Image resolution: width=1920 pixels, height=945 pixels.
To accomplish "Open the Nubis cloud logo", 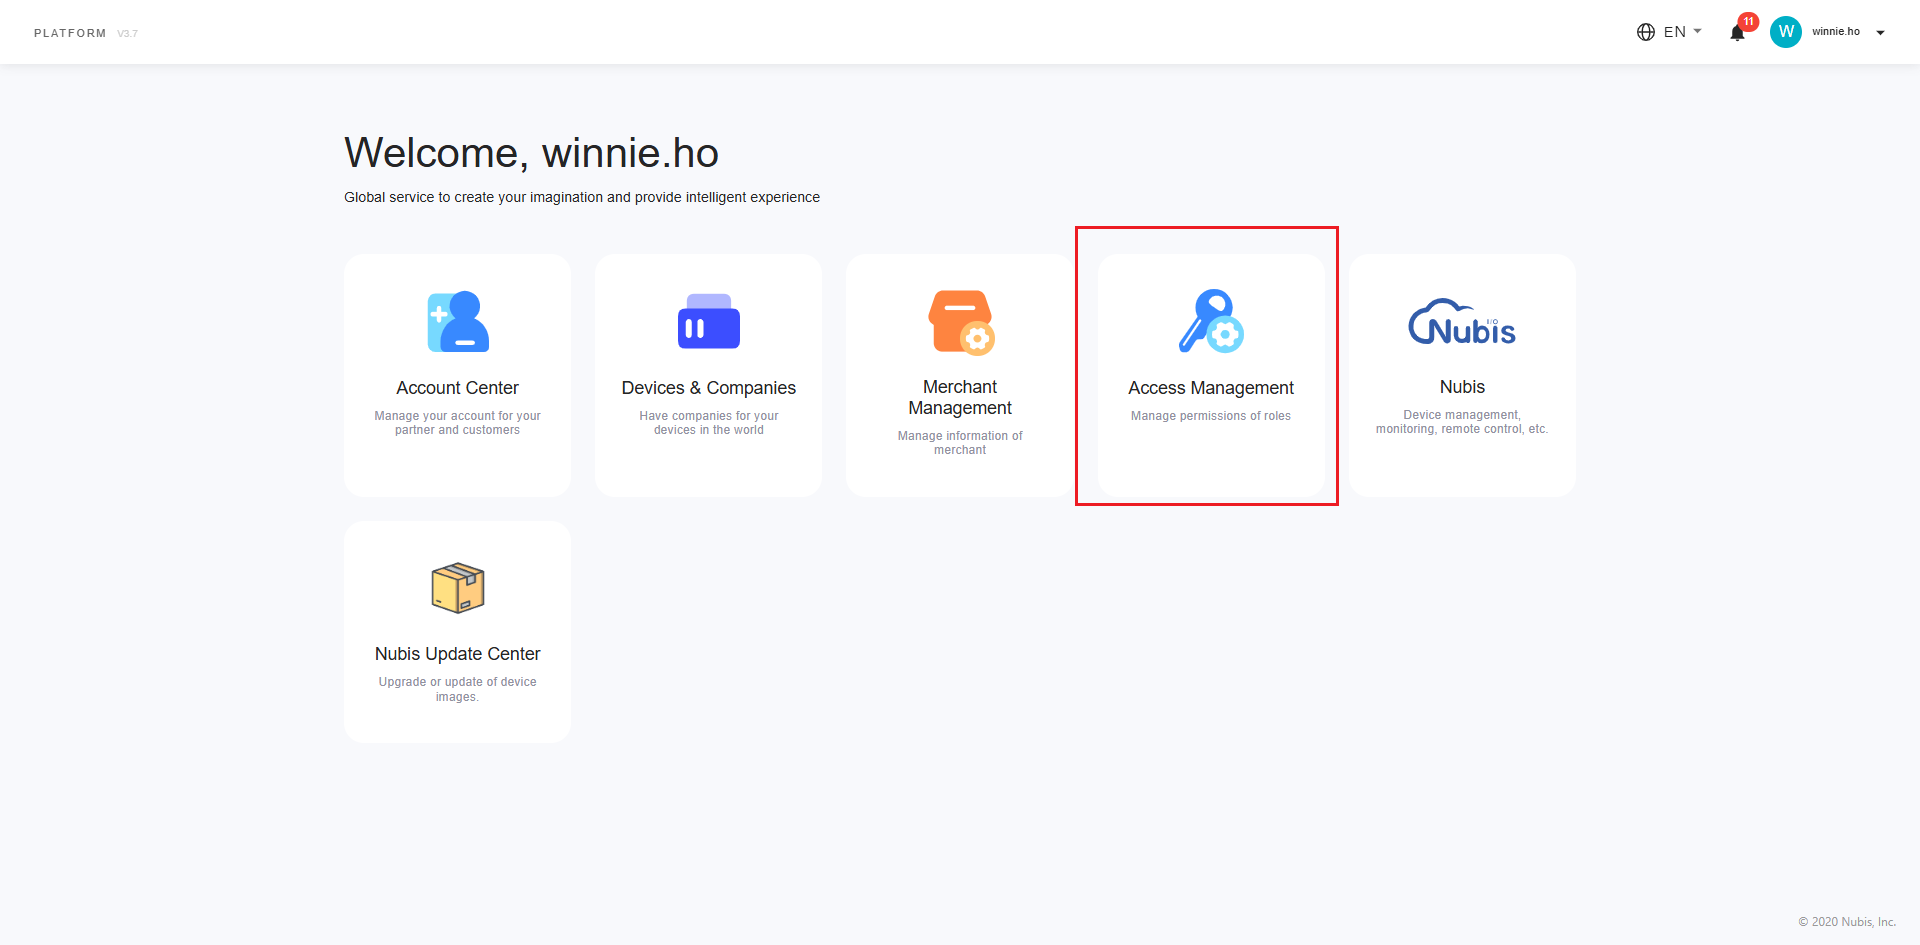I will click(x=1462, y=322).
